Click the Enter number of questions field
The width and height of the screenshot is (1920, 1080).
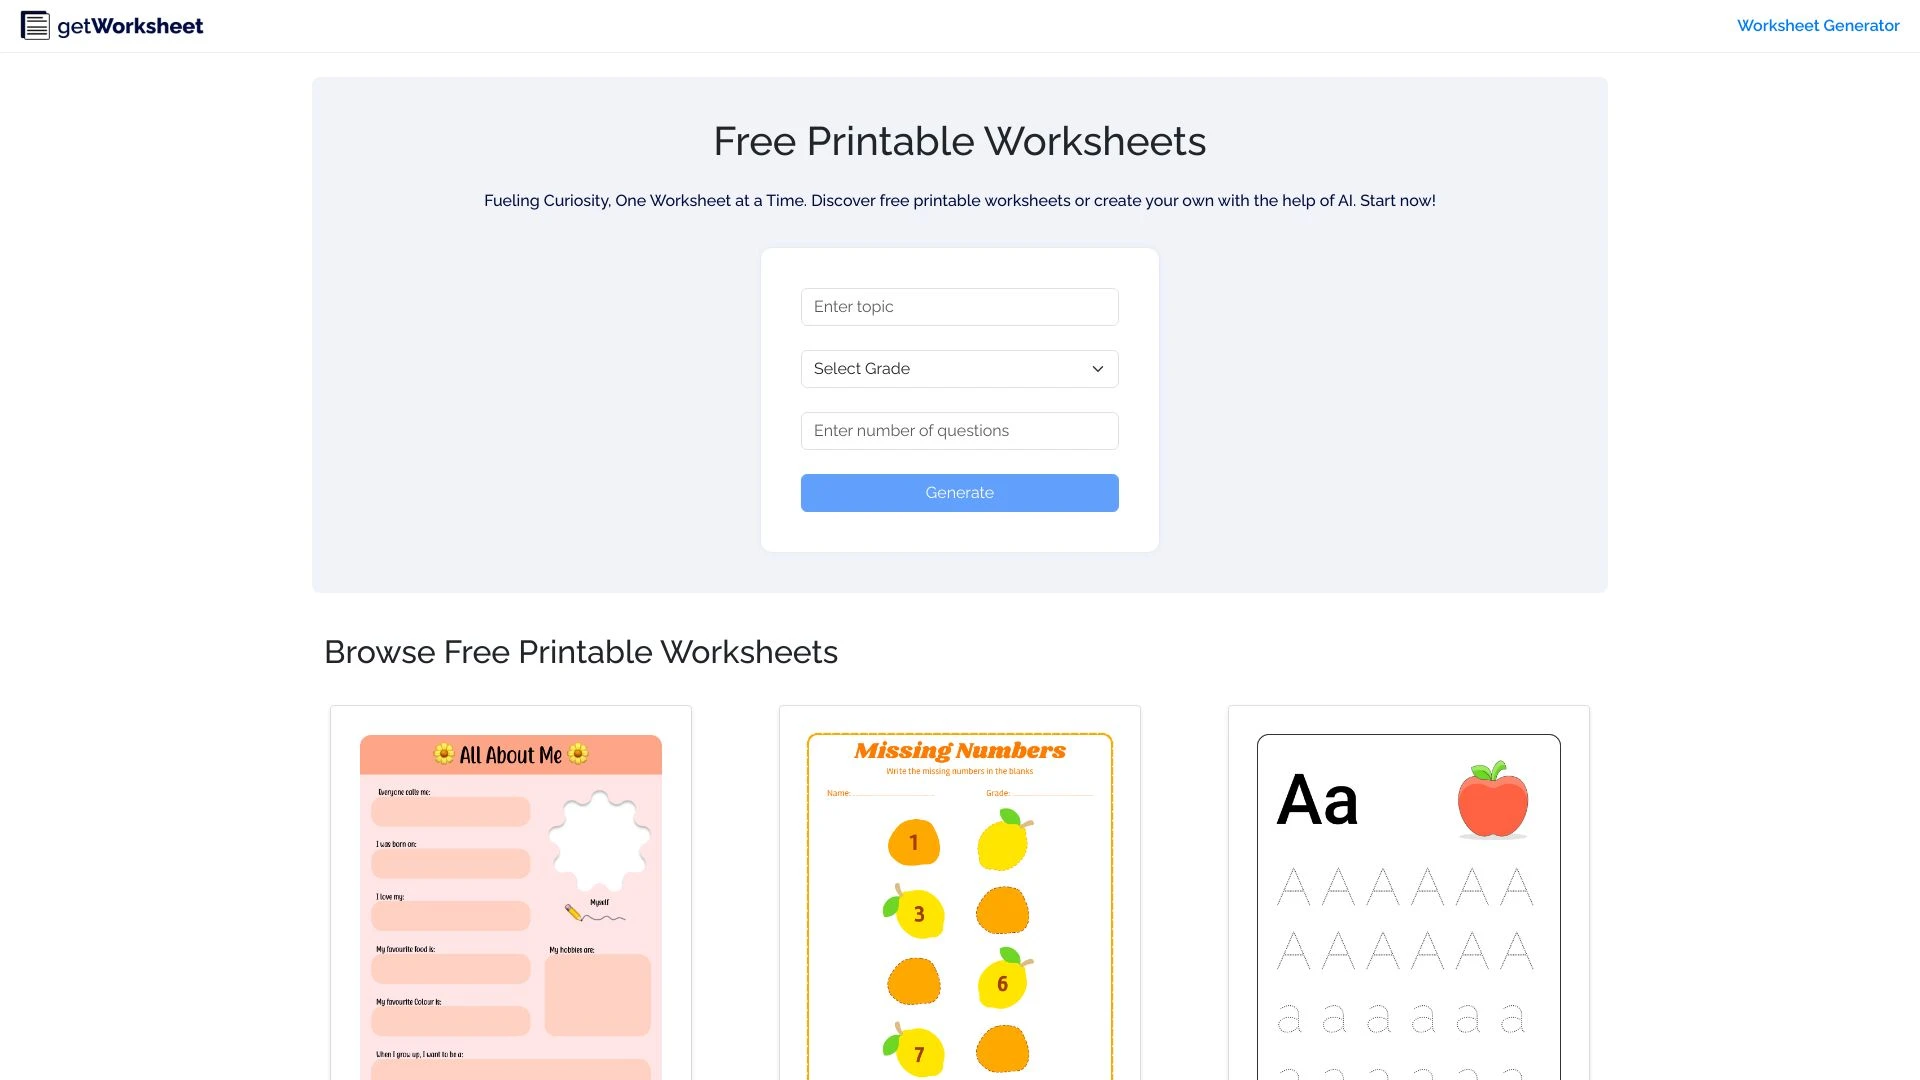coord(960,430)
